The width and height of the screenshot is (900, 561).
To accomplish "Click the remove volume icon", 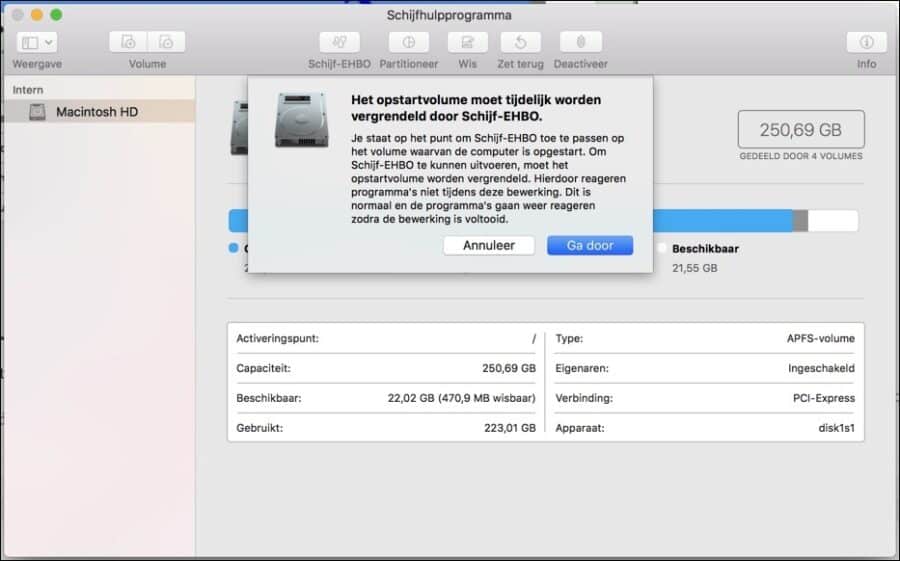I will tap(166, 42).
